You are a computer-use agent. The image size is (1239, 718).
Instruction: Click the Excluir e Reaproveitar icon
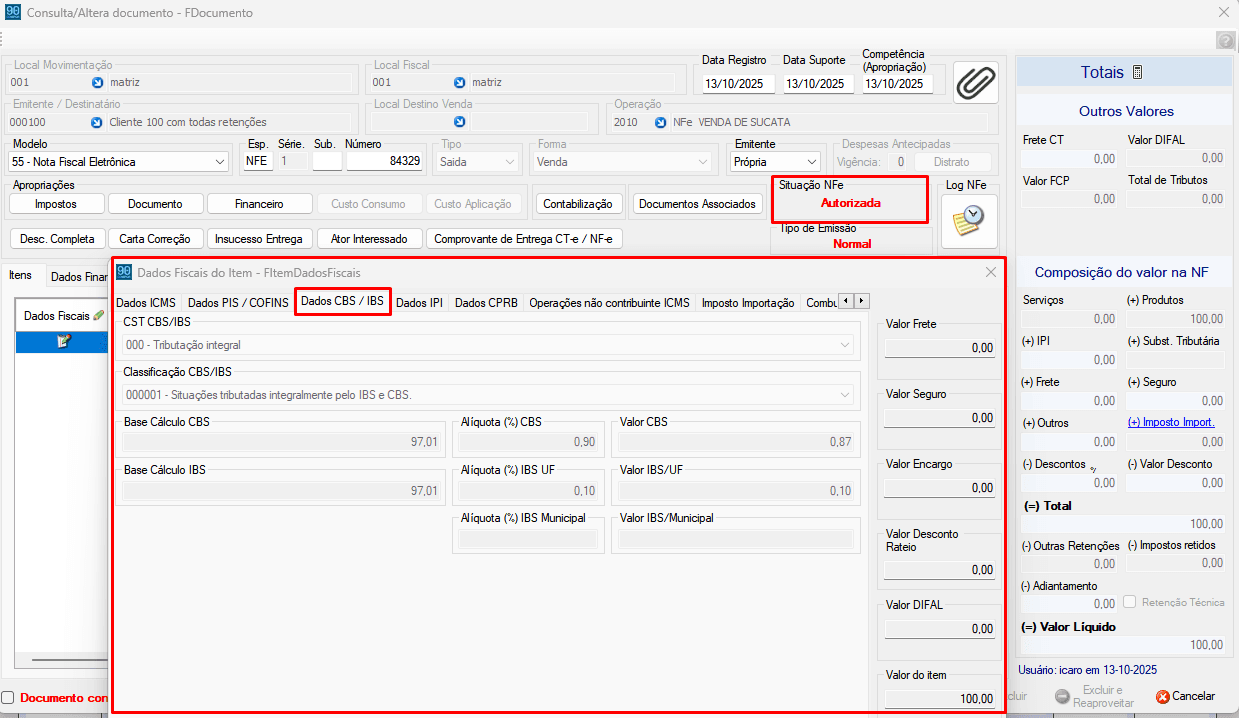click(1061, 696)
